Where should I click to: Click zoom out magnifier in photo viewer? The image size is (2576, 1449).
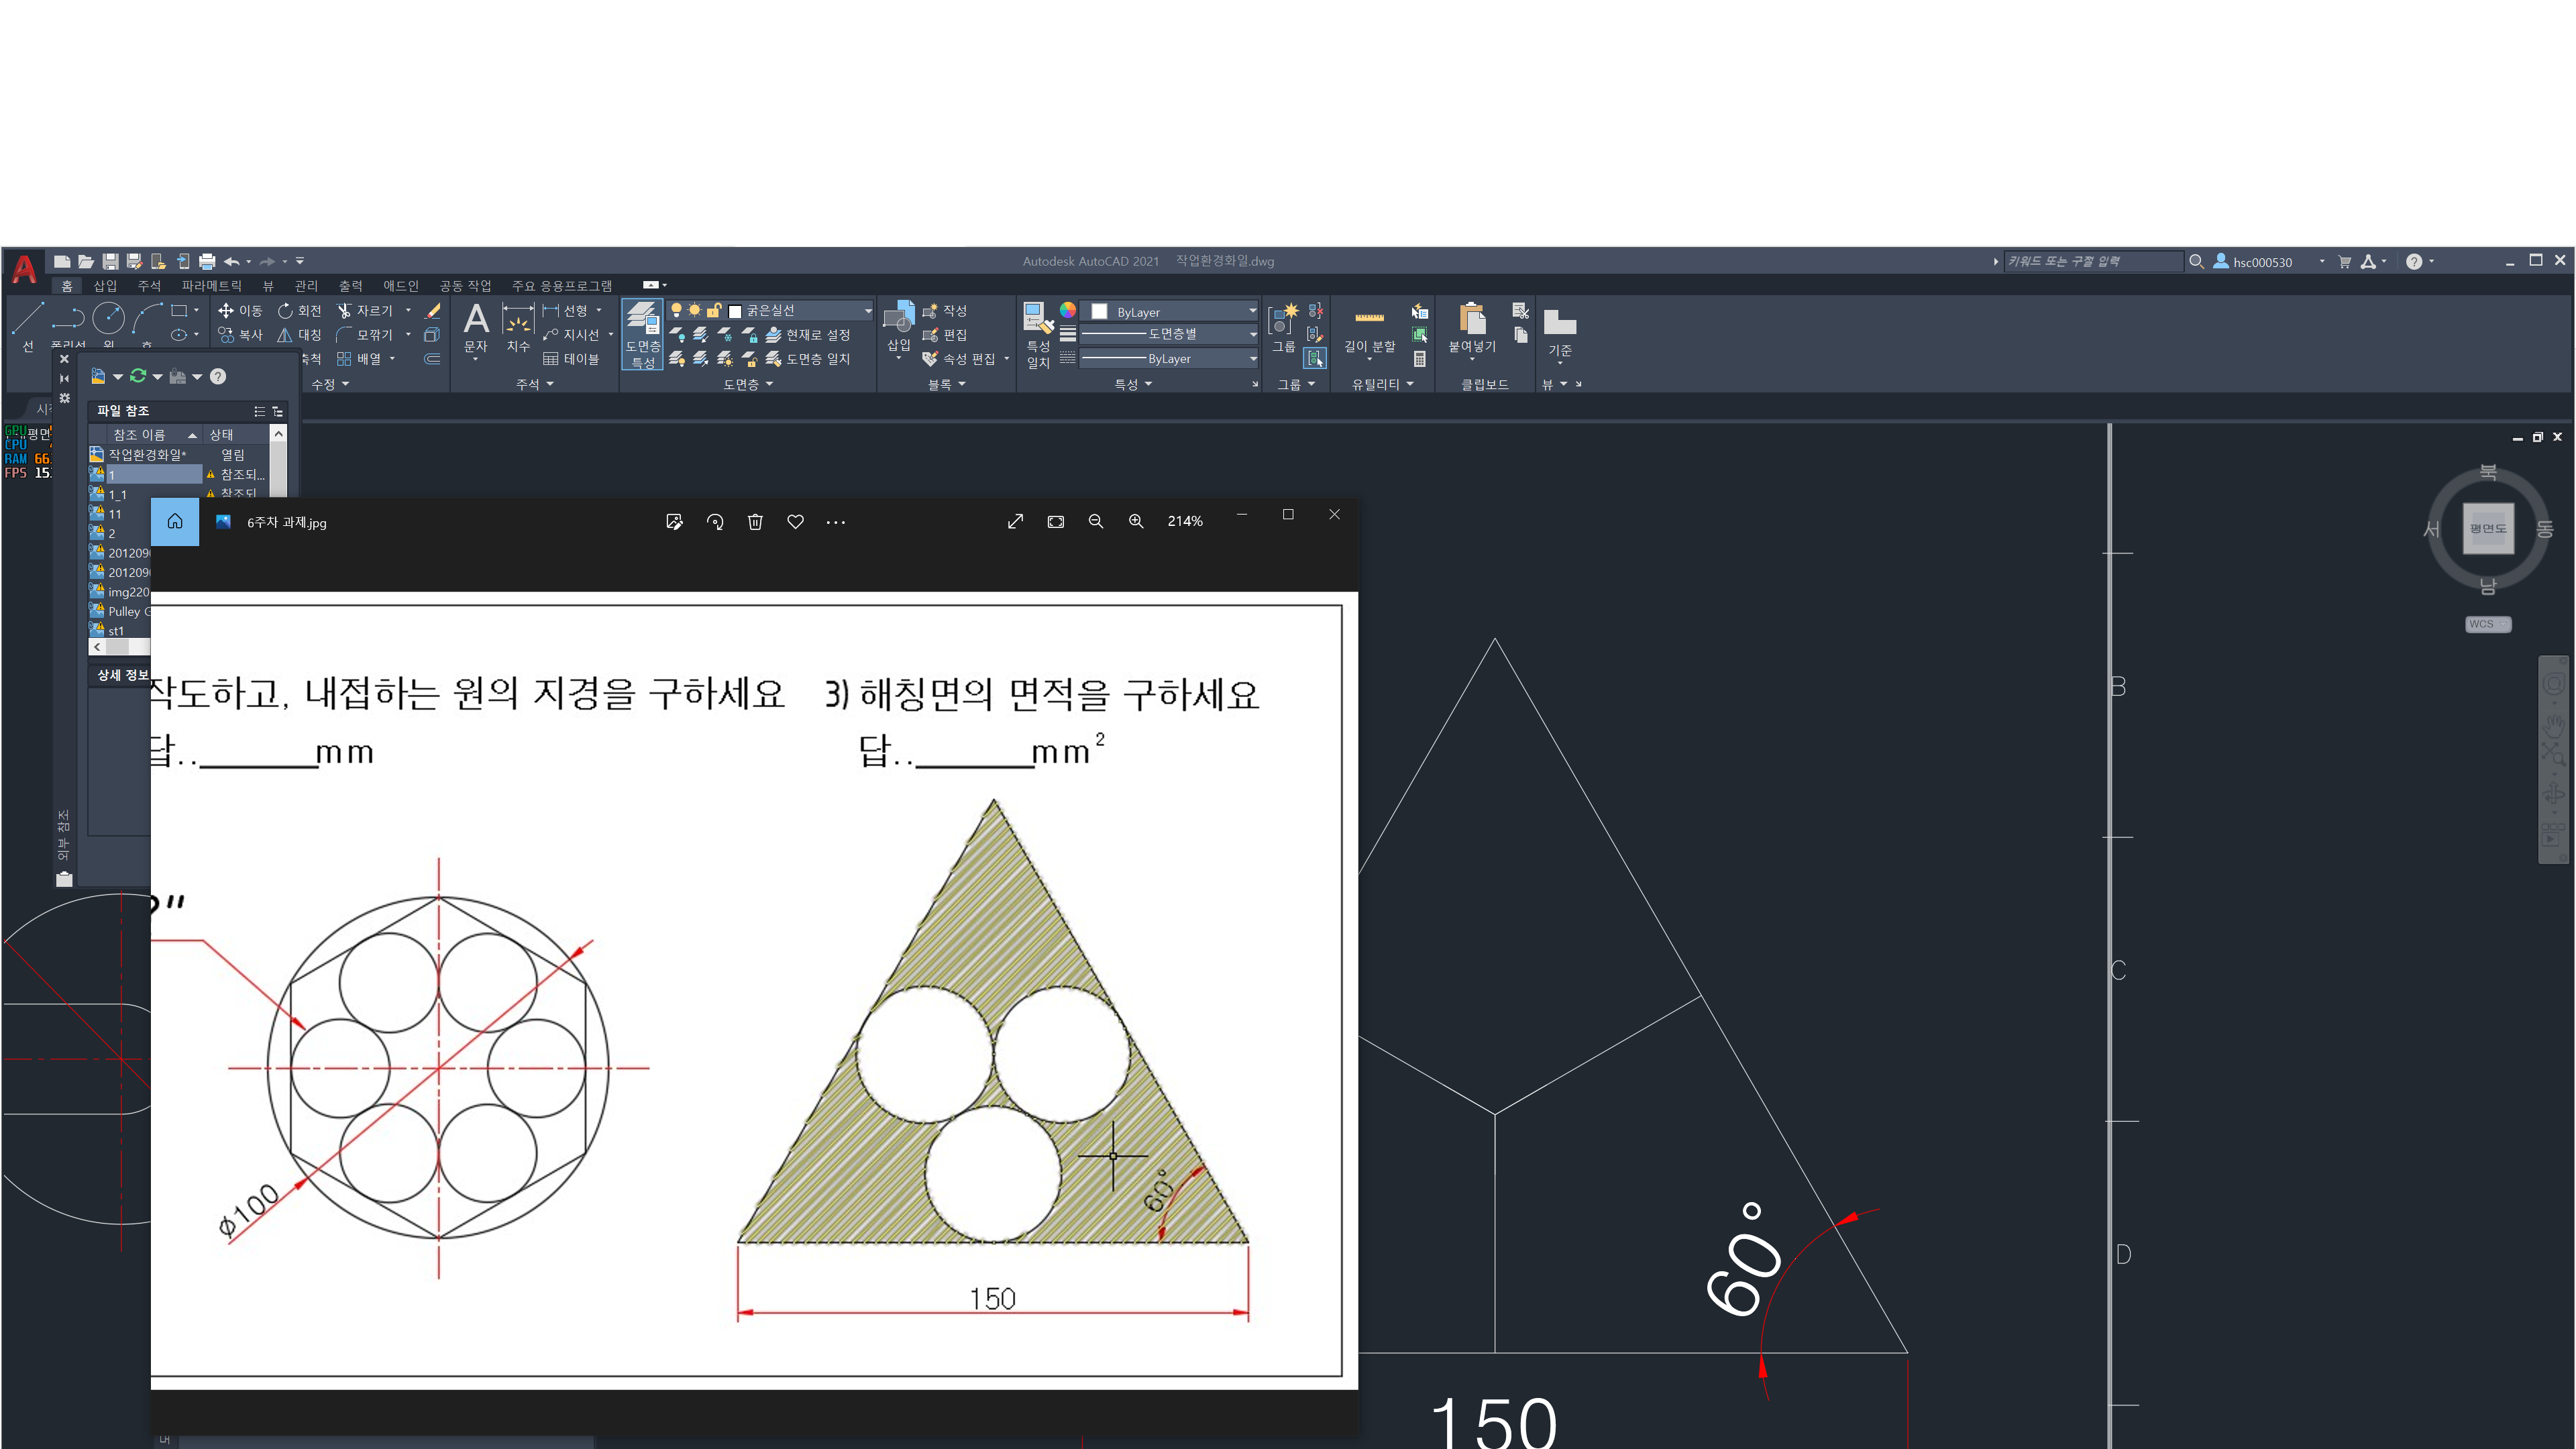point(1096,521)
